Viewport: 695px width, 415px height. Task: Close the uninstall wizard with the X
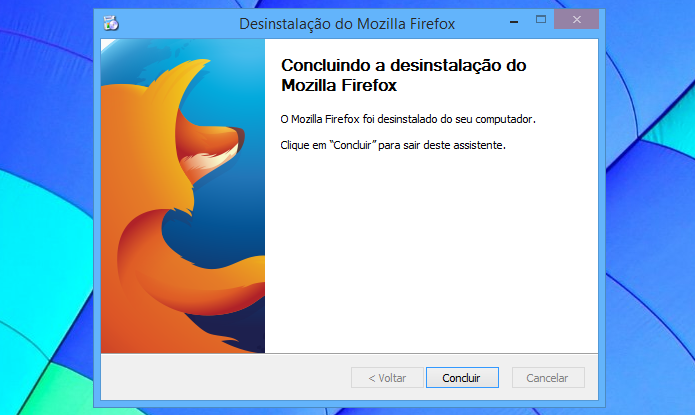pyautogui.click(x=576, y=20)
